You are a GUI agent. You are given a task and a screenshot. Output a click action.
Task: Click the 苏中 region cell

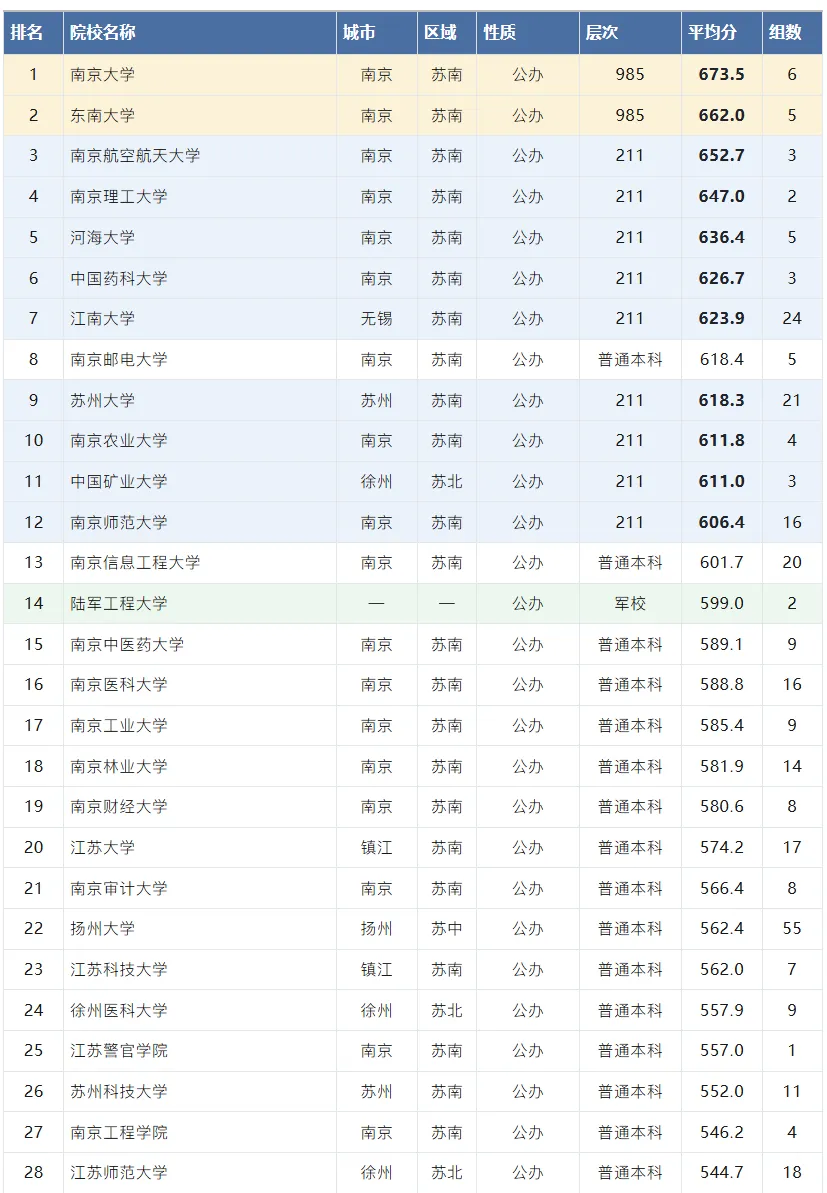(x=447, y=929)
